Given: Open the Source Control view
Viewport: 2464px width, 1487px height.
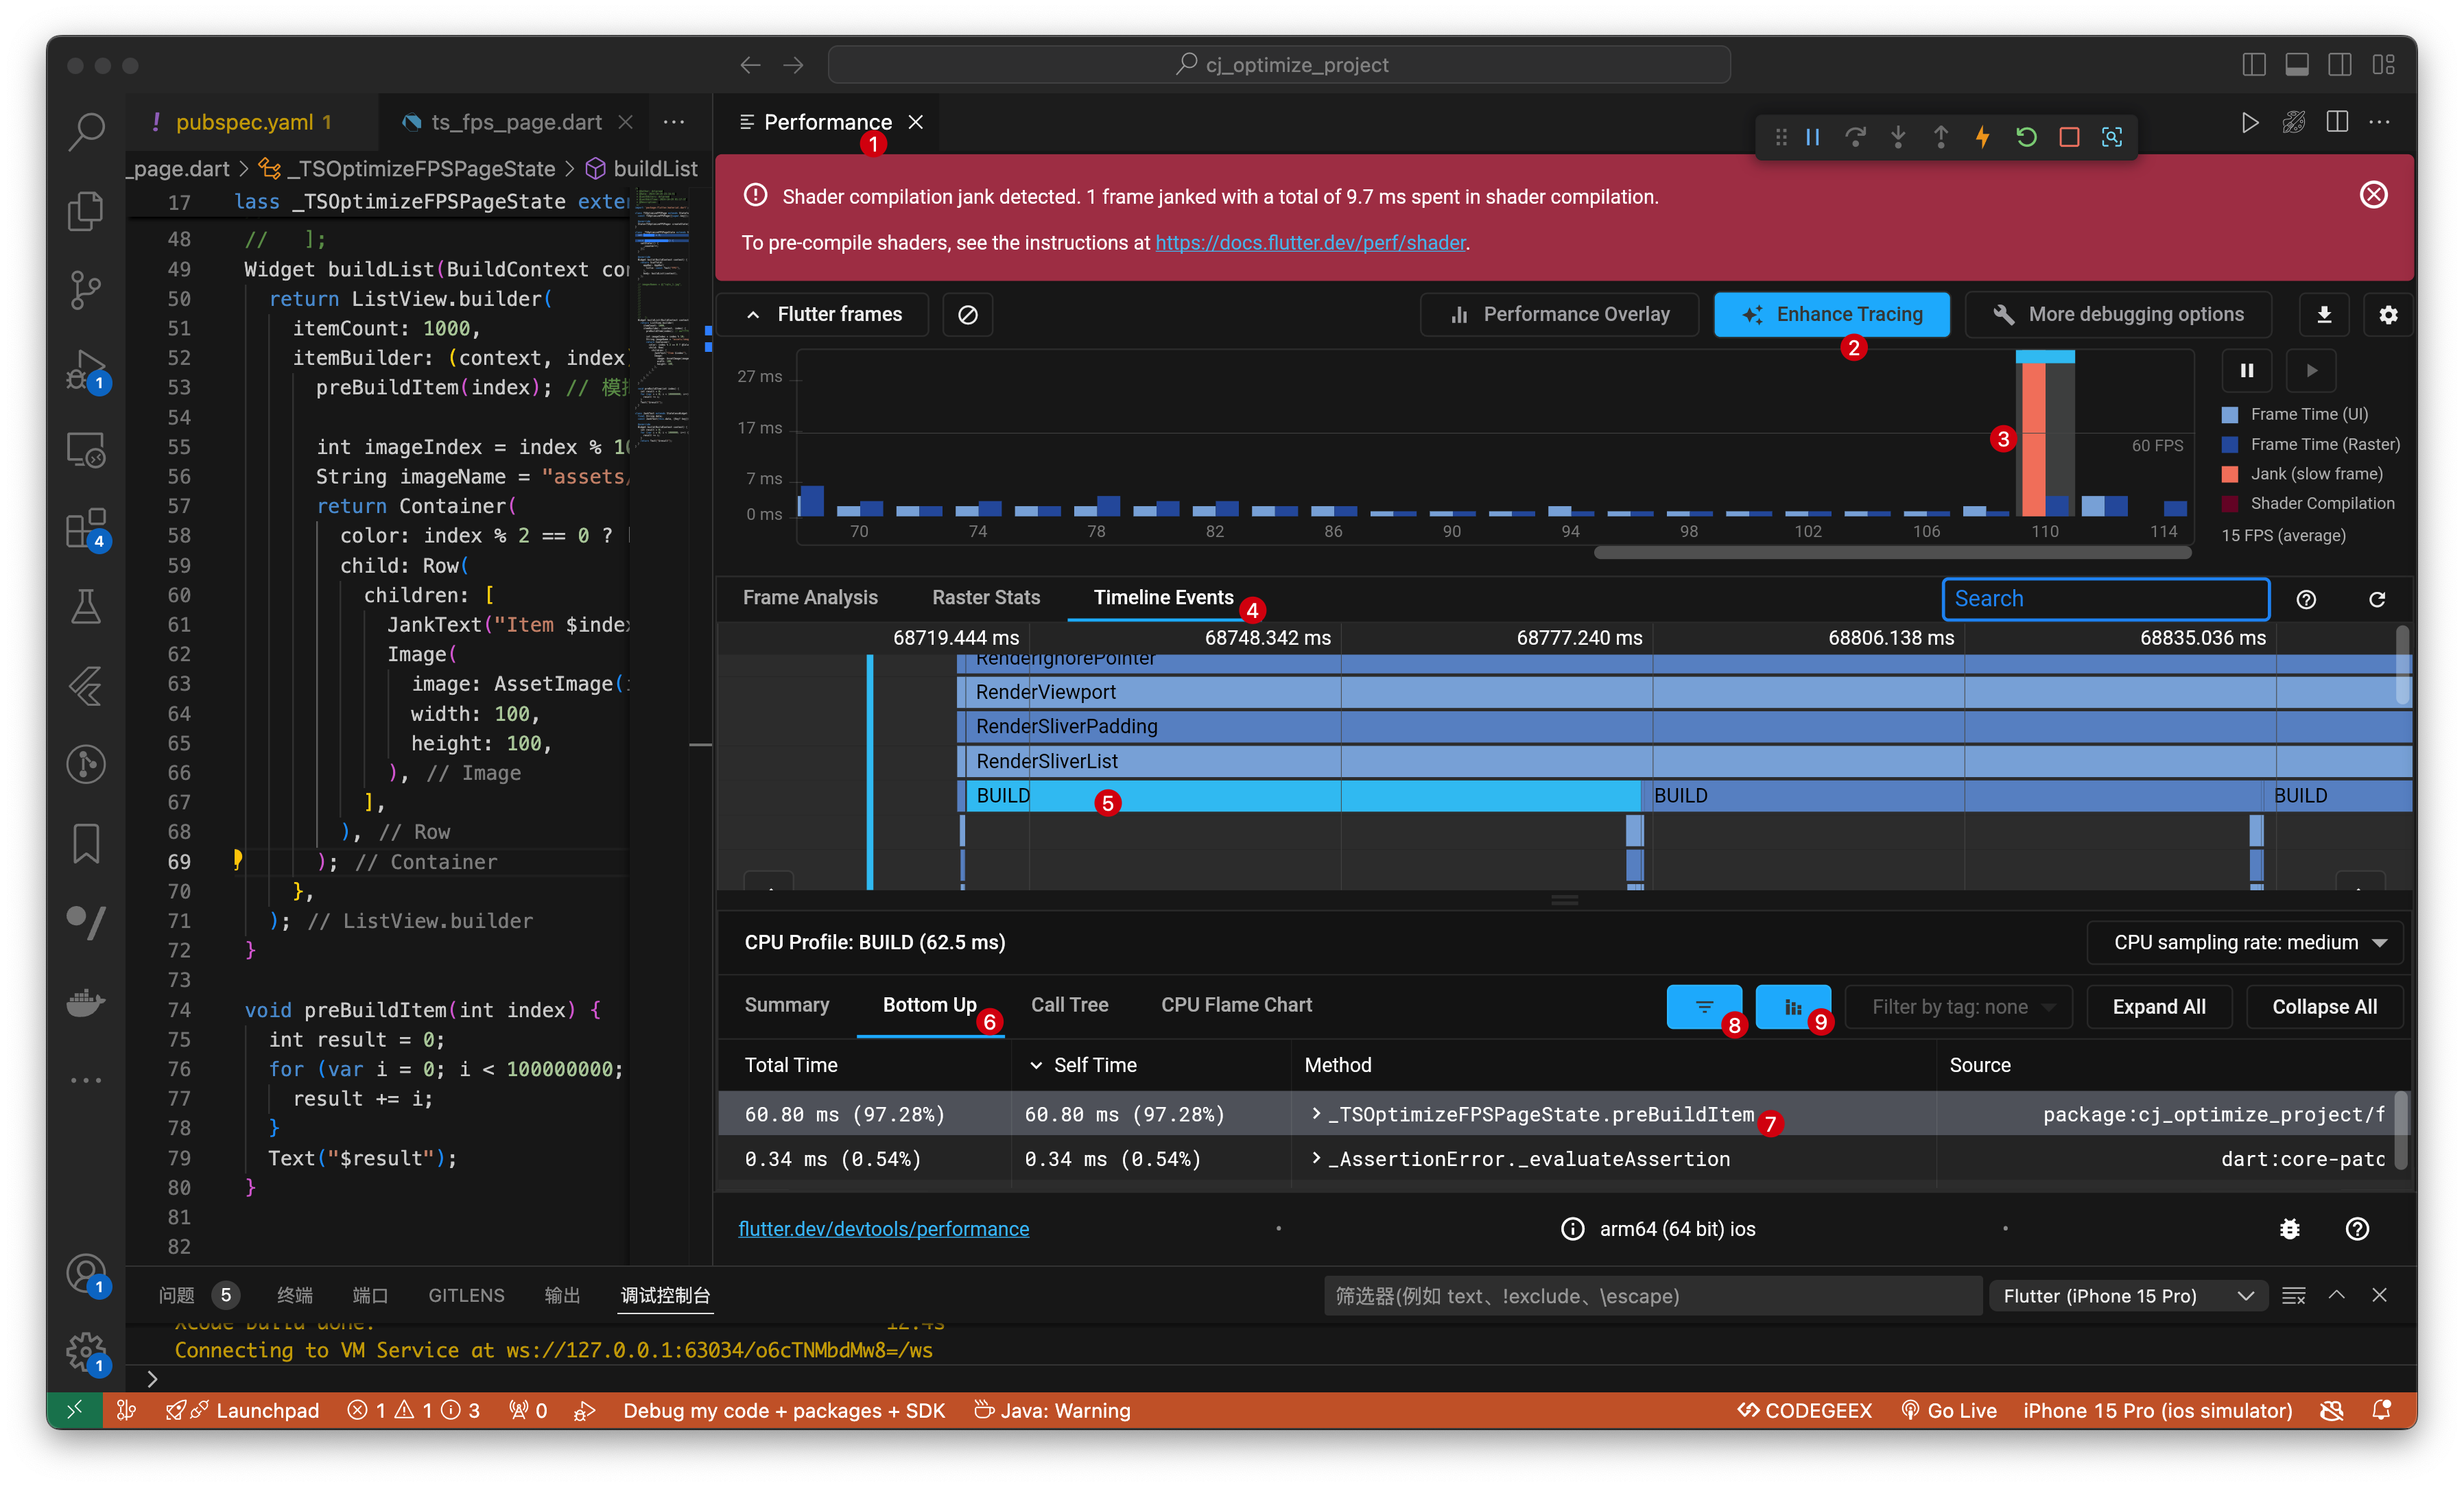Looking at the screenshot, I should [87, 290].
